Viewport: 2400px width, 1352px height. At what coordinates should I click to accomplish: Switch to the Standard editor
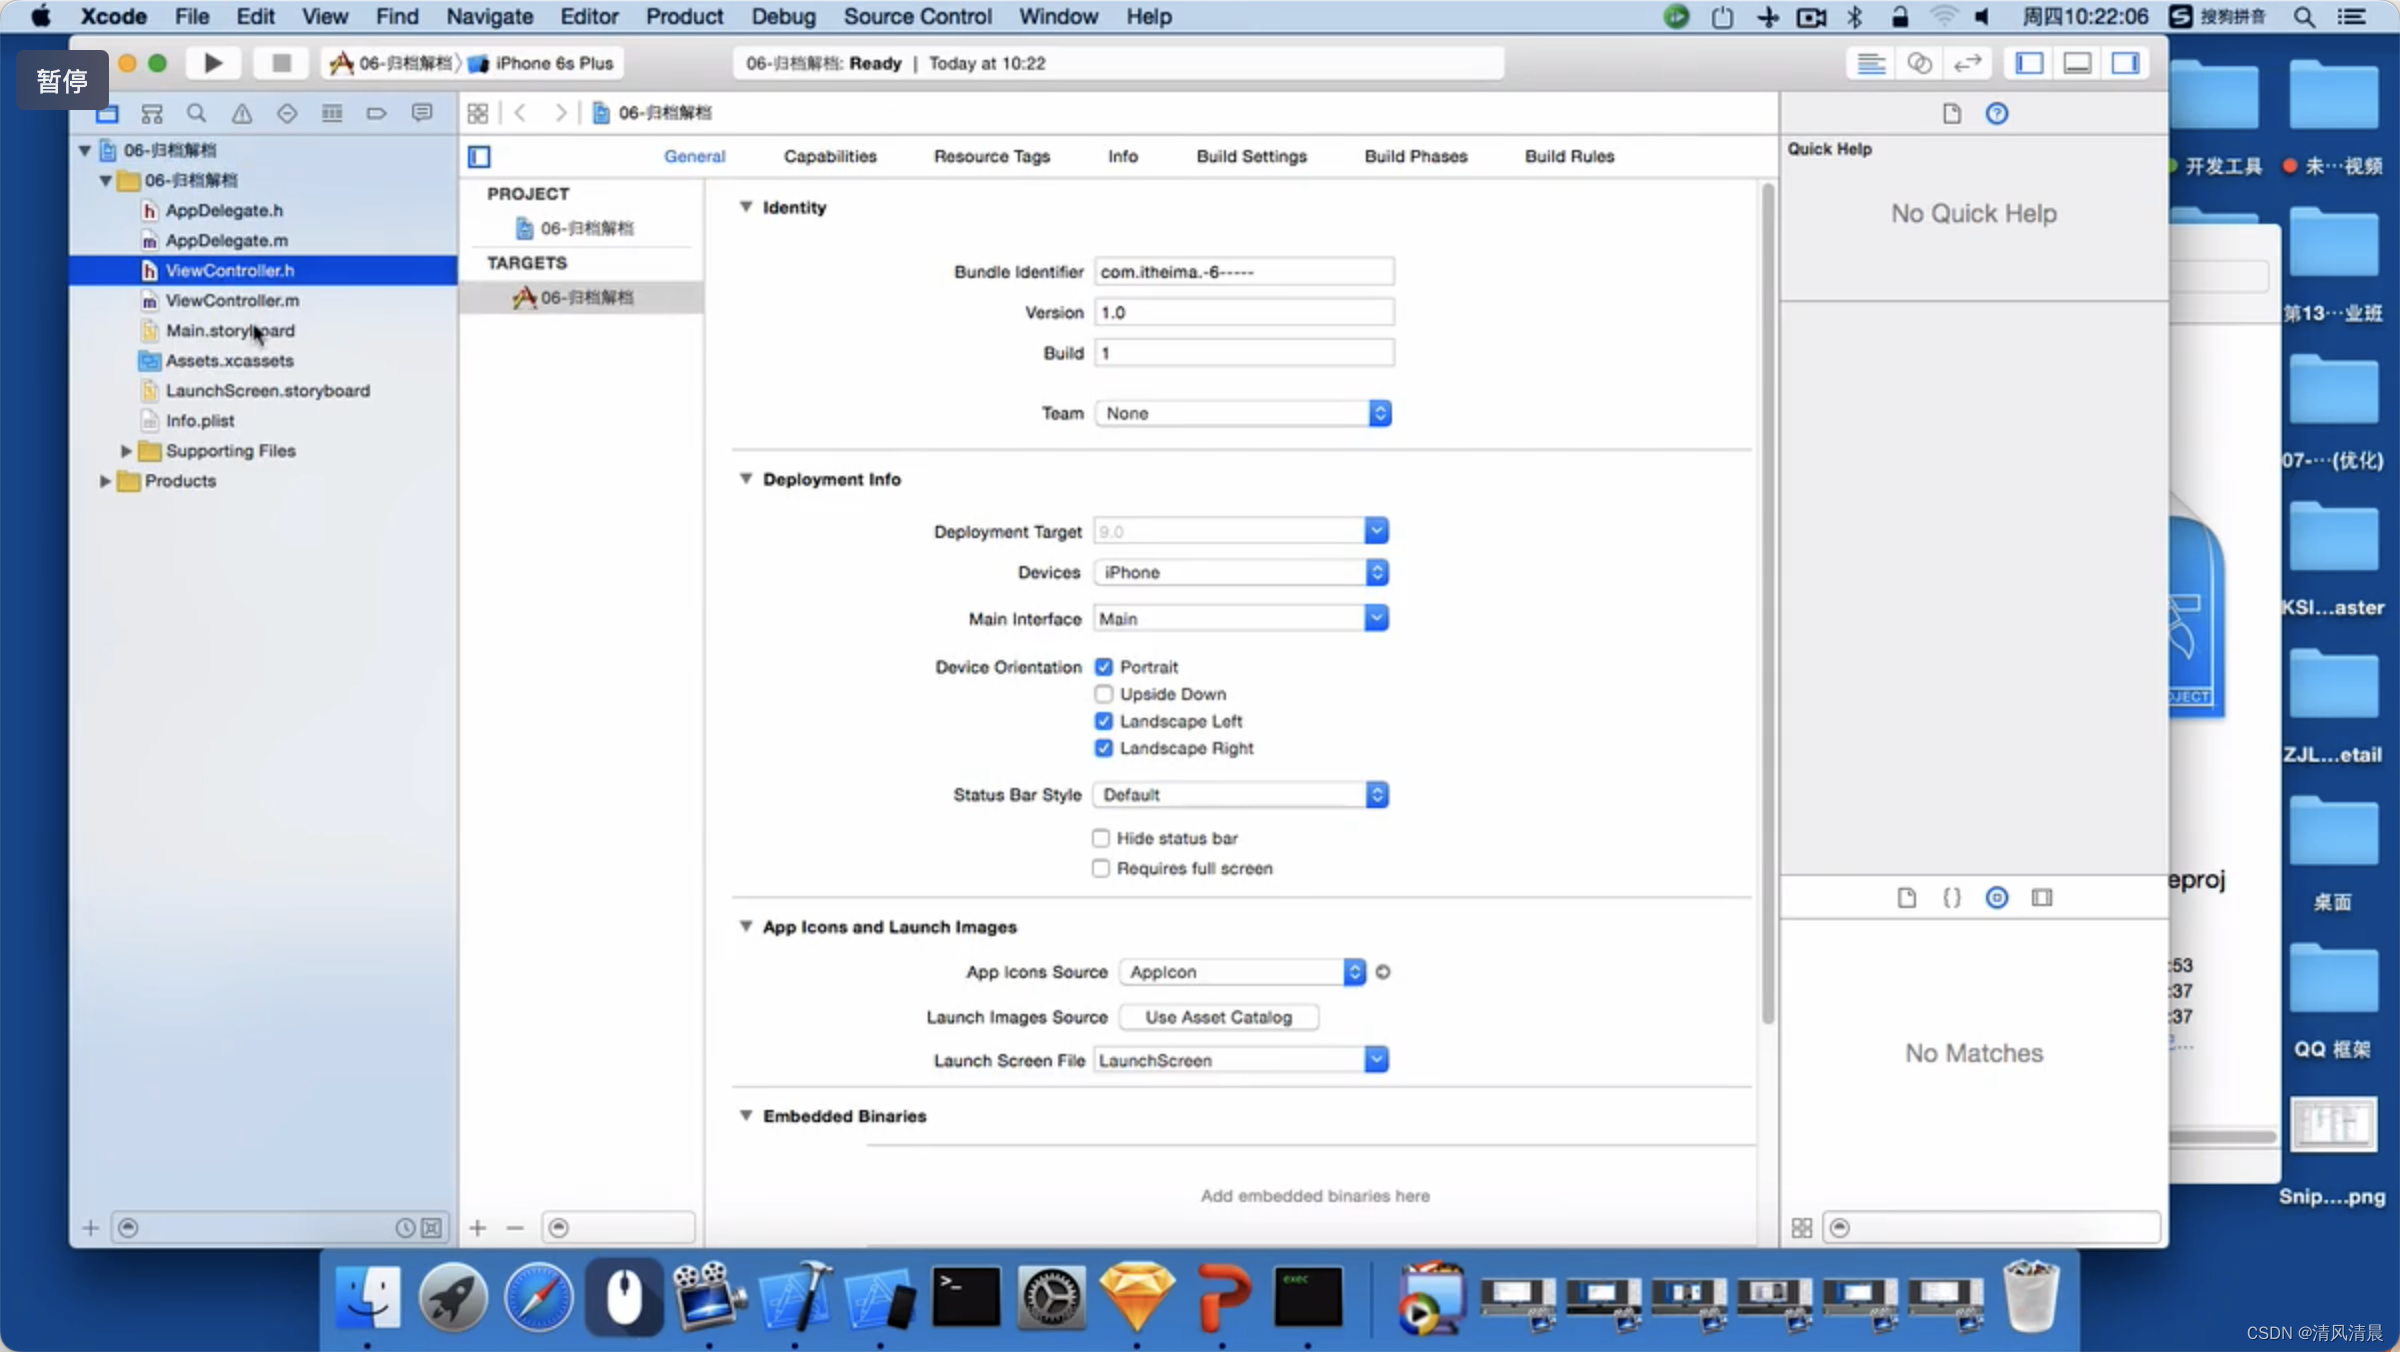click(x=1871, y=63)
